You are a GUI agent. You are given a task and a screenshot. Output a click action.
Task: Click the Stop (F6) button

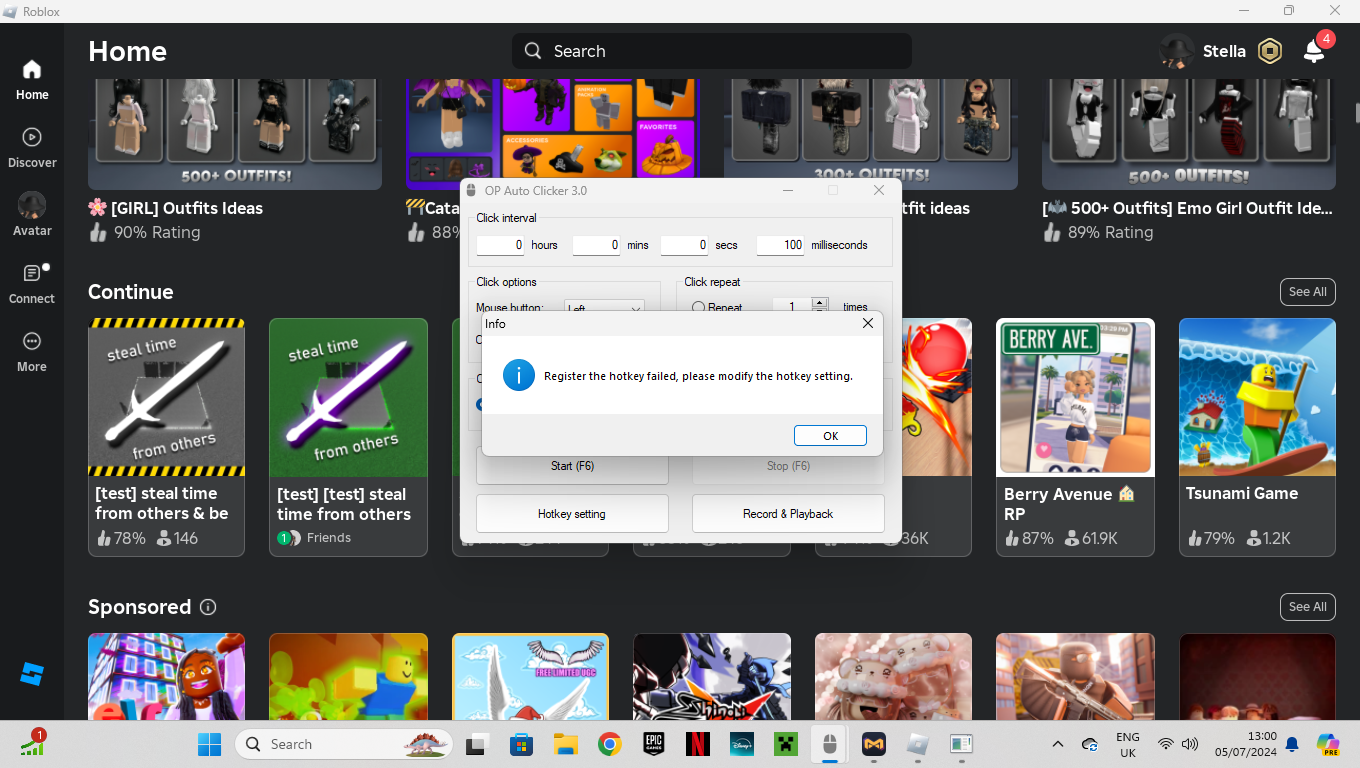788,466
